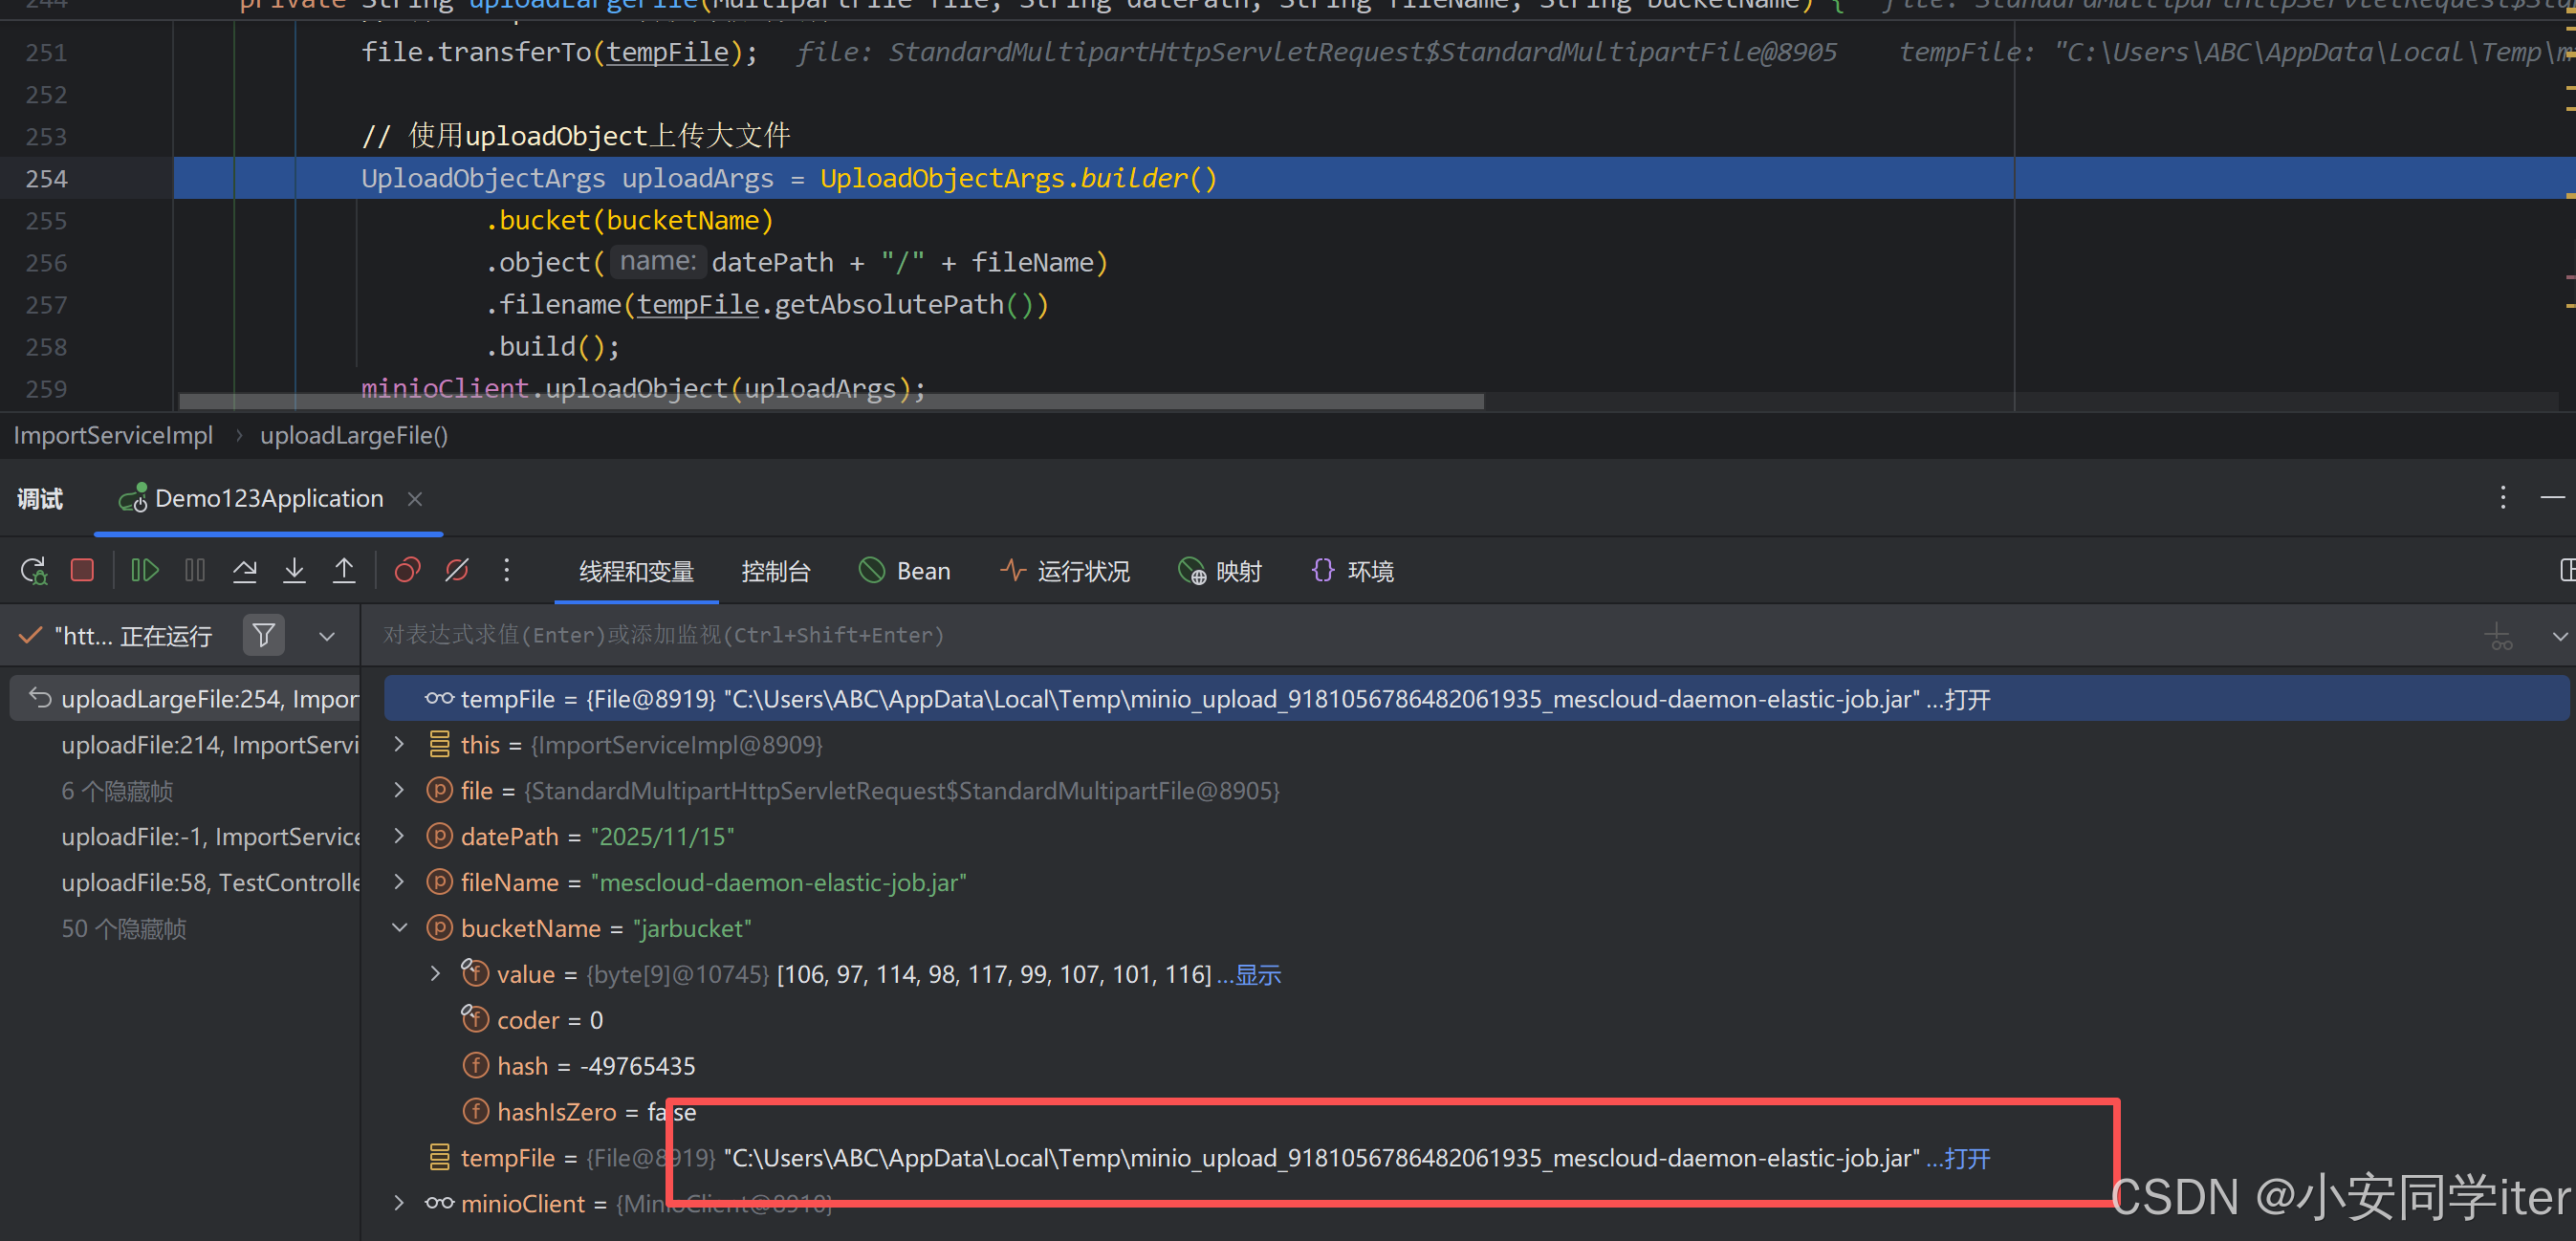Collapse the bucketName variable node
Screen dimensions: 2576x1241
(x=399, y=928)
